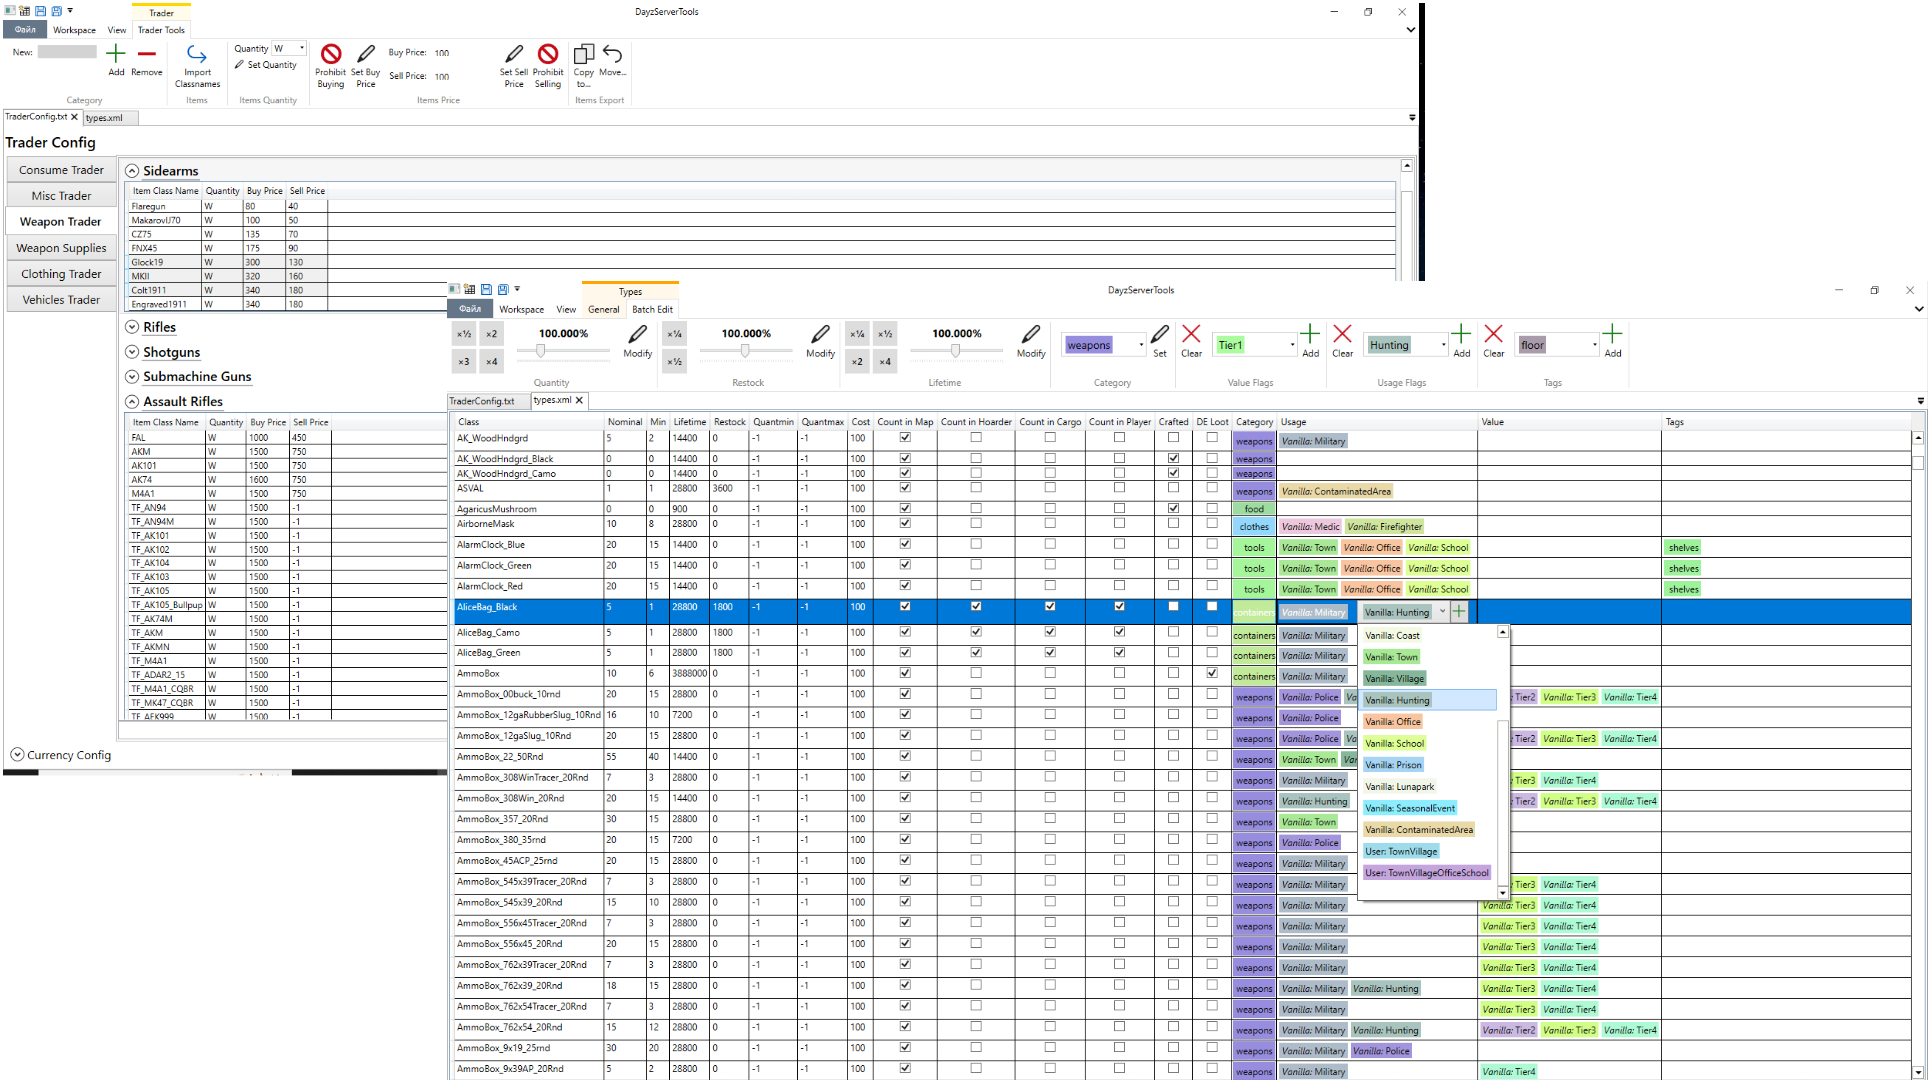
Task: Toggle Count in Player for AlarmClock_Blue
Action: coord(1119,544)
